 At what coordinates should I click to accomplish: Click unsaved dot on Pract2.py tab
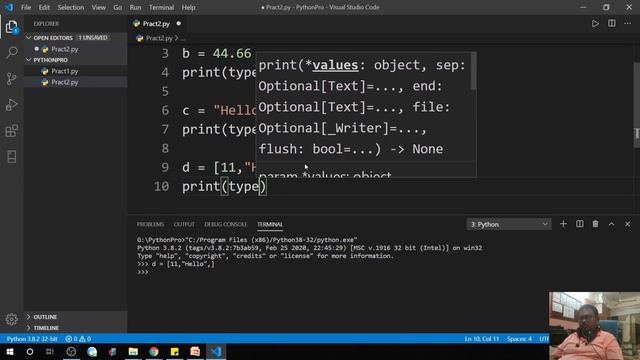[x=178, y=24]
